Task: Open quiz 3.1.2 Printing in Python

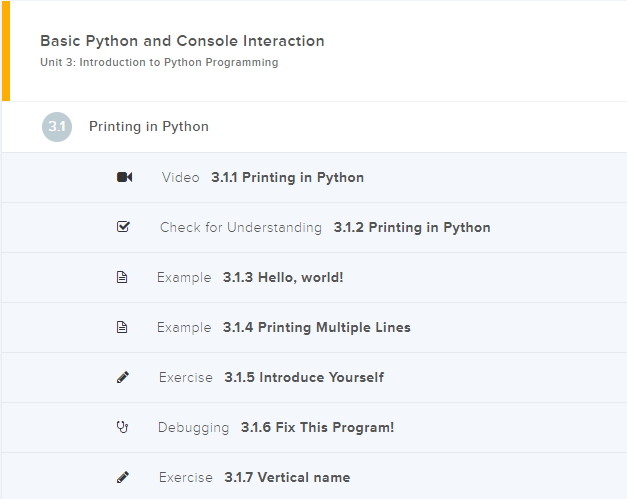Action: [x=411, y=228]
